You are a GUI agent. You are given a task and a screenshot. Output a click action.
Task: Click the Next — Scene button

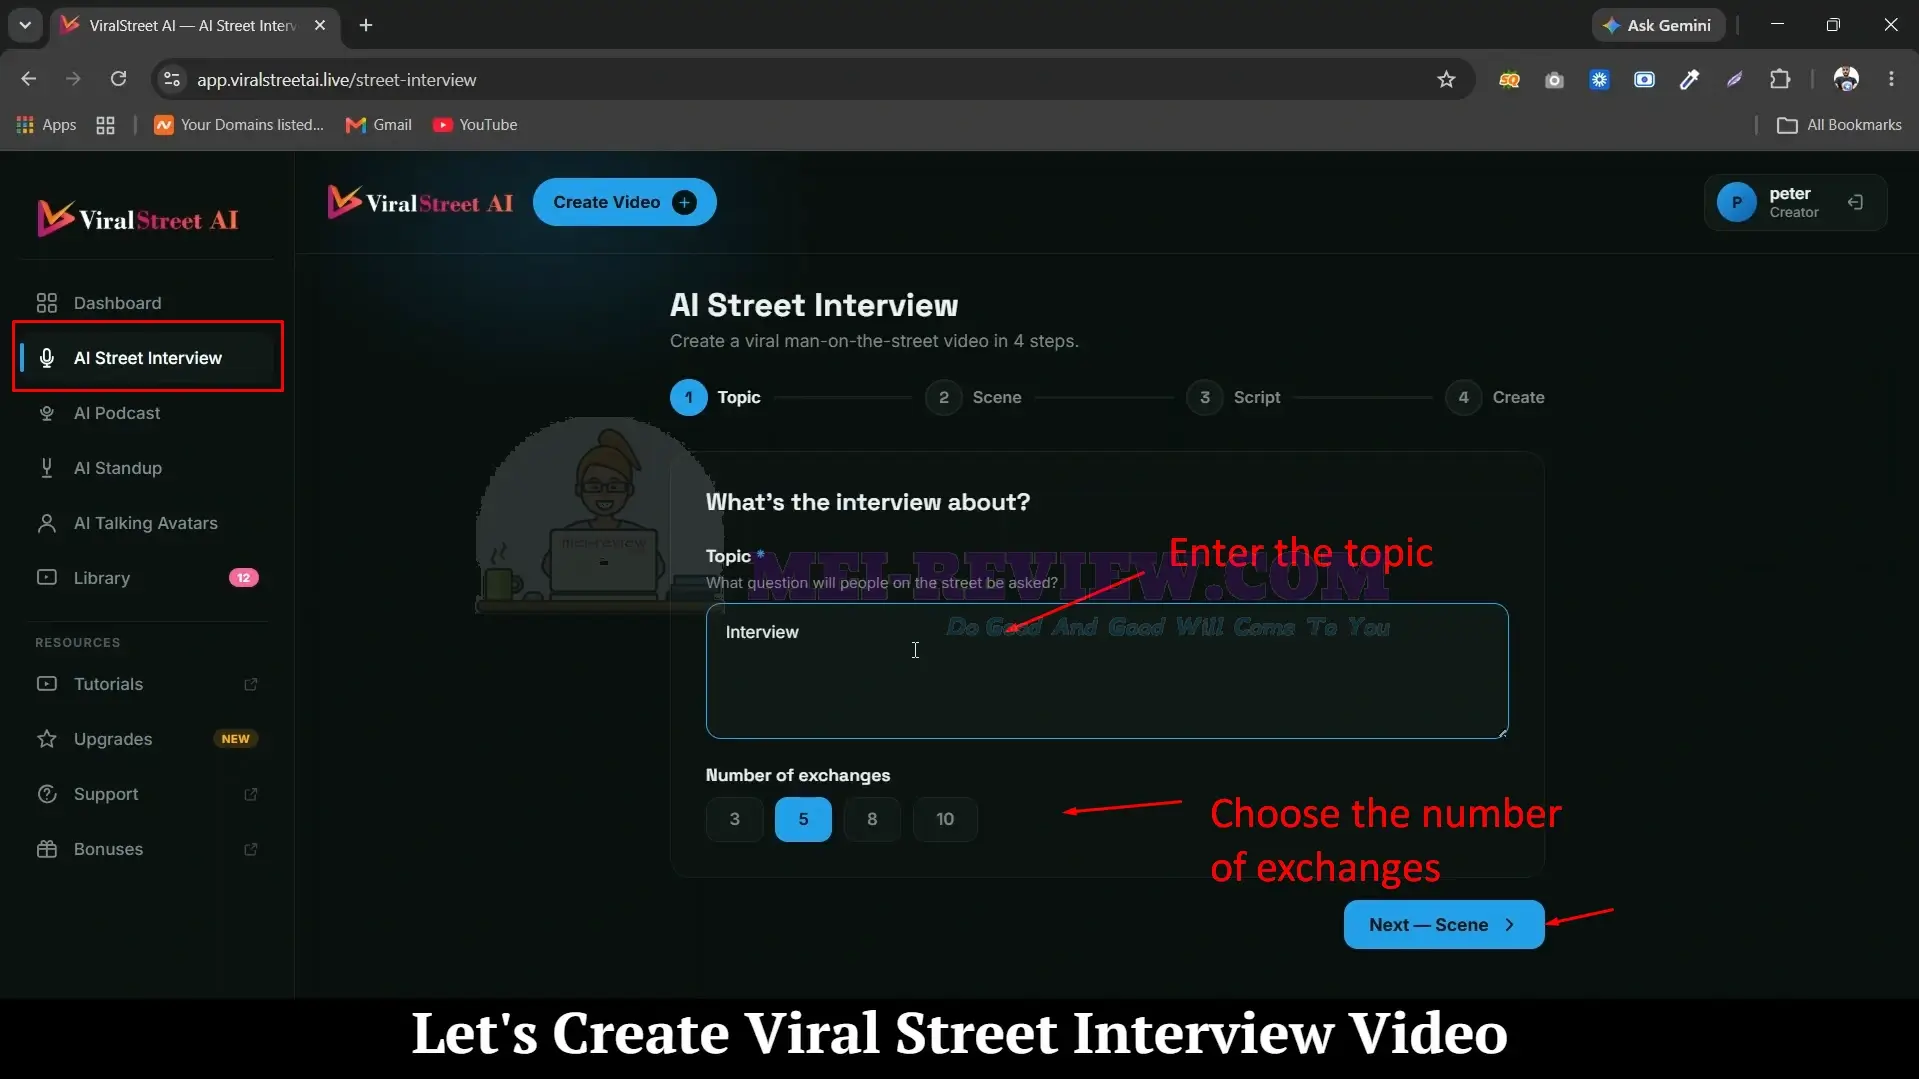click(1444, 925)
